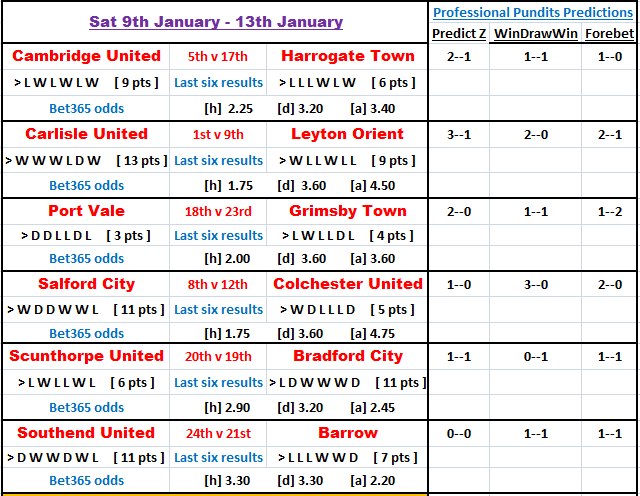Screen dimensions: 640x496
Task: Click the Harrogate Town team cell
Action: click(348, 56)
